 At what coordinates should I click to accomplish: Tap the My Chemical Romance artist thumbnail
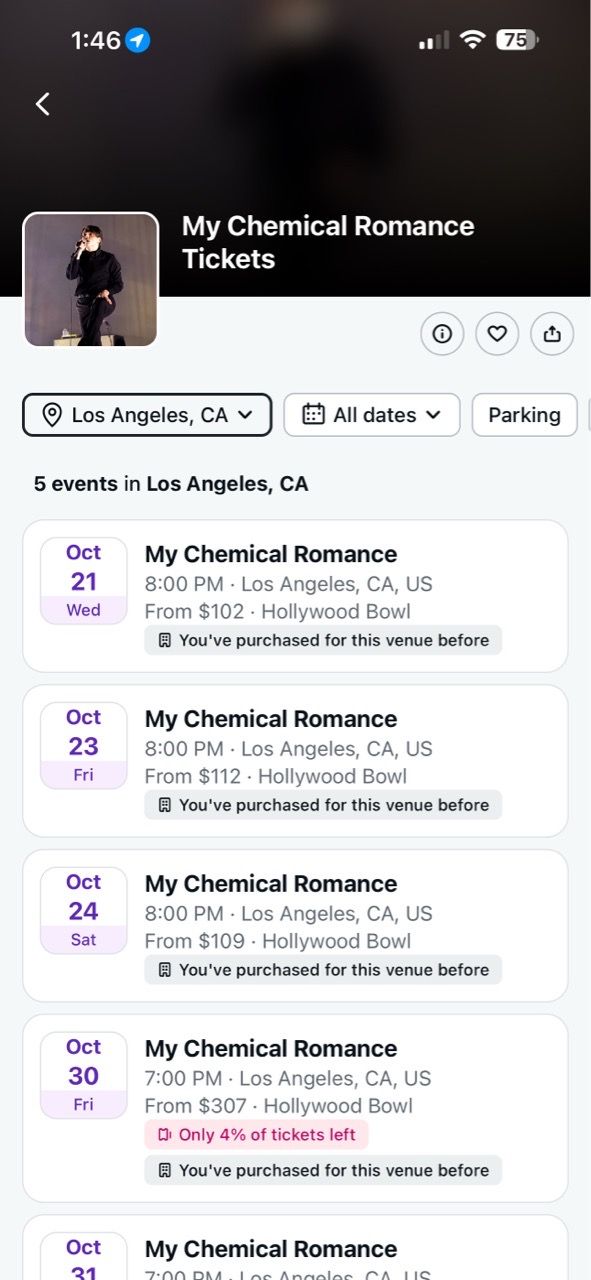[x=91, y=280]
